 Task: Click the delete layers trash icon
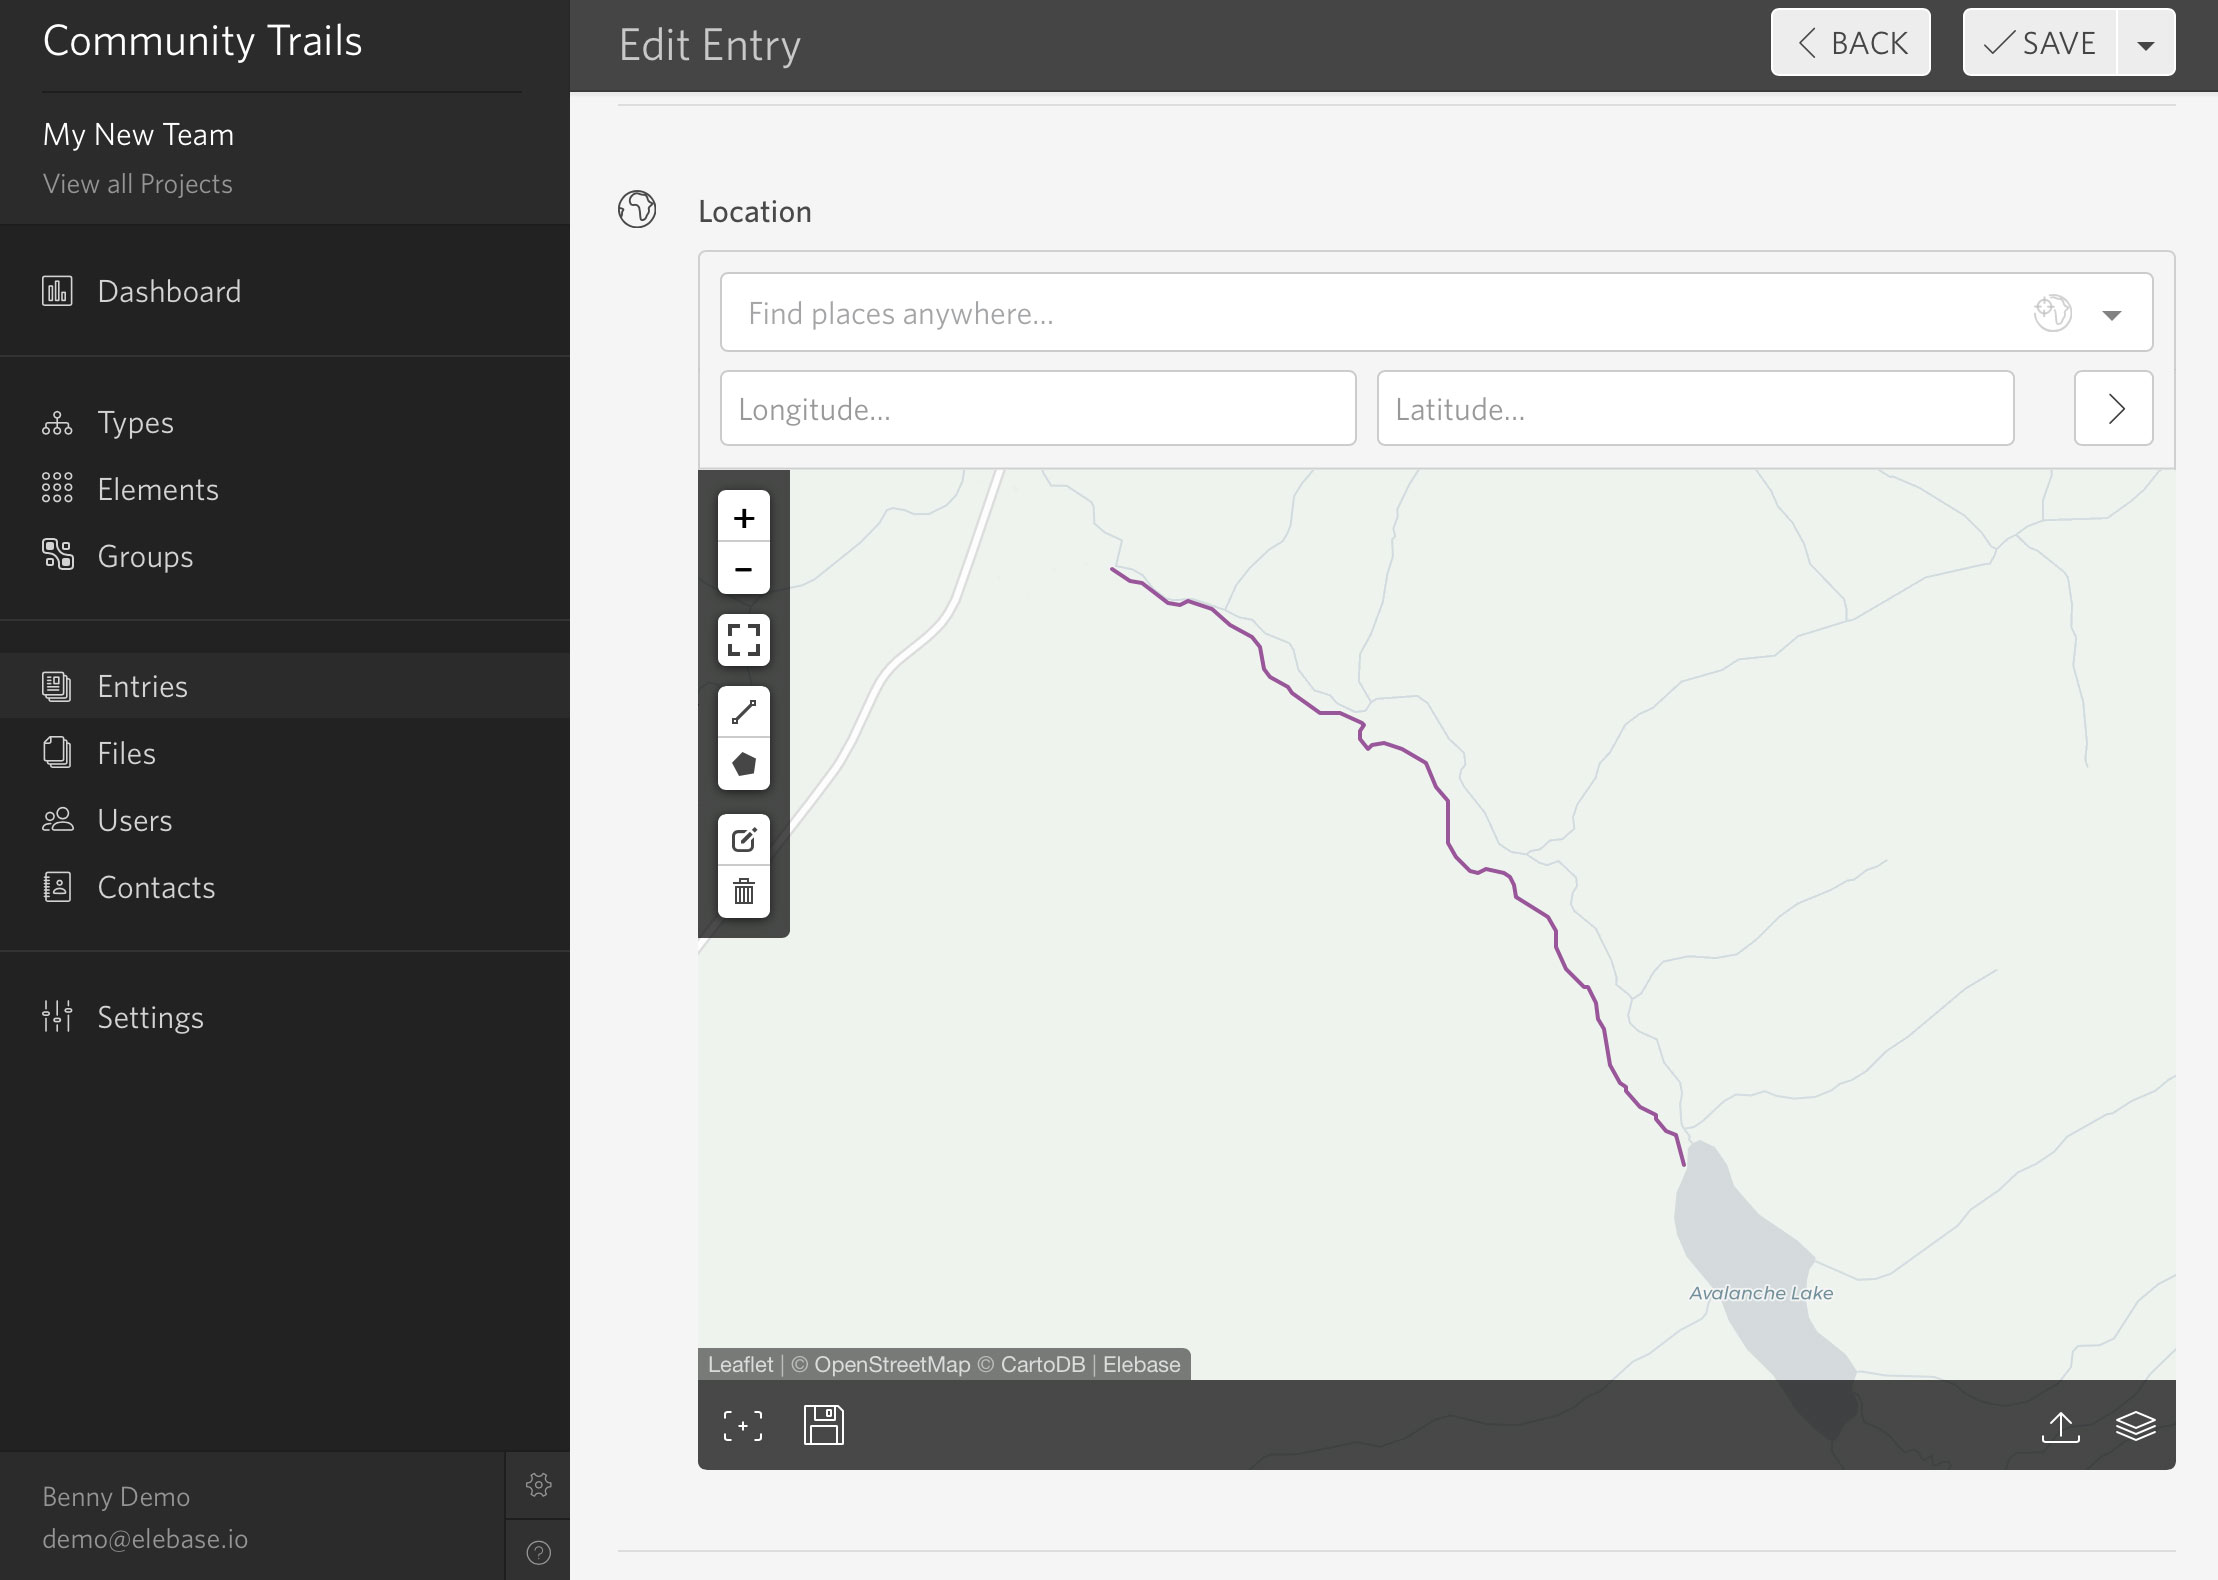click(x=743, y=892)
